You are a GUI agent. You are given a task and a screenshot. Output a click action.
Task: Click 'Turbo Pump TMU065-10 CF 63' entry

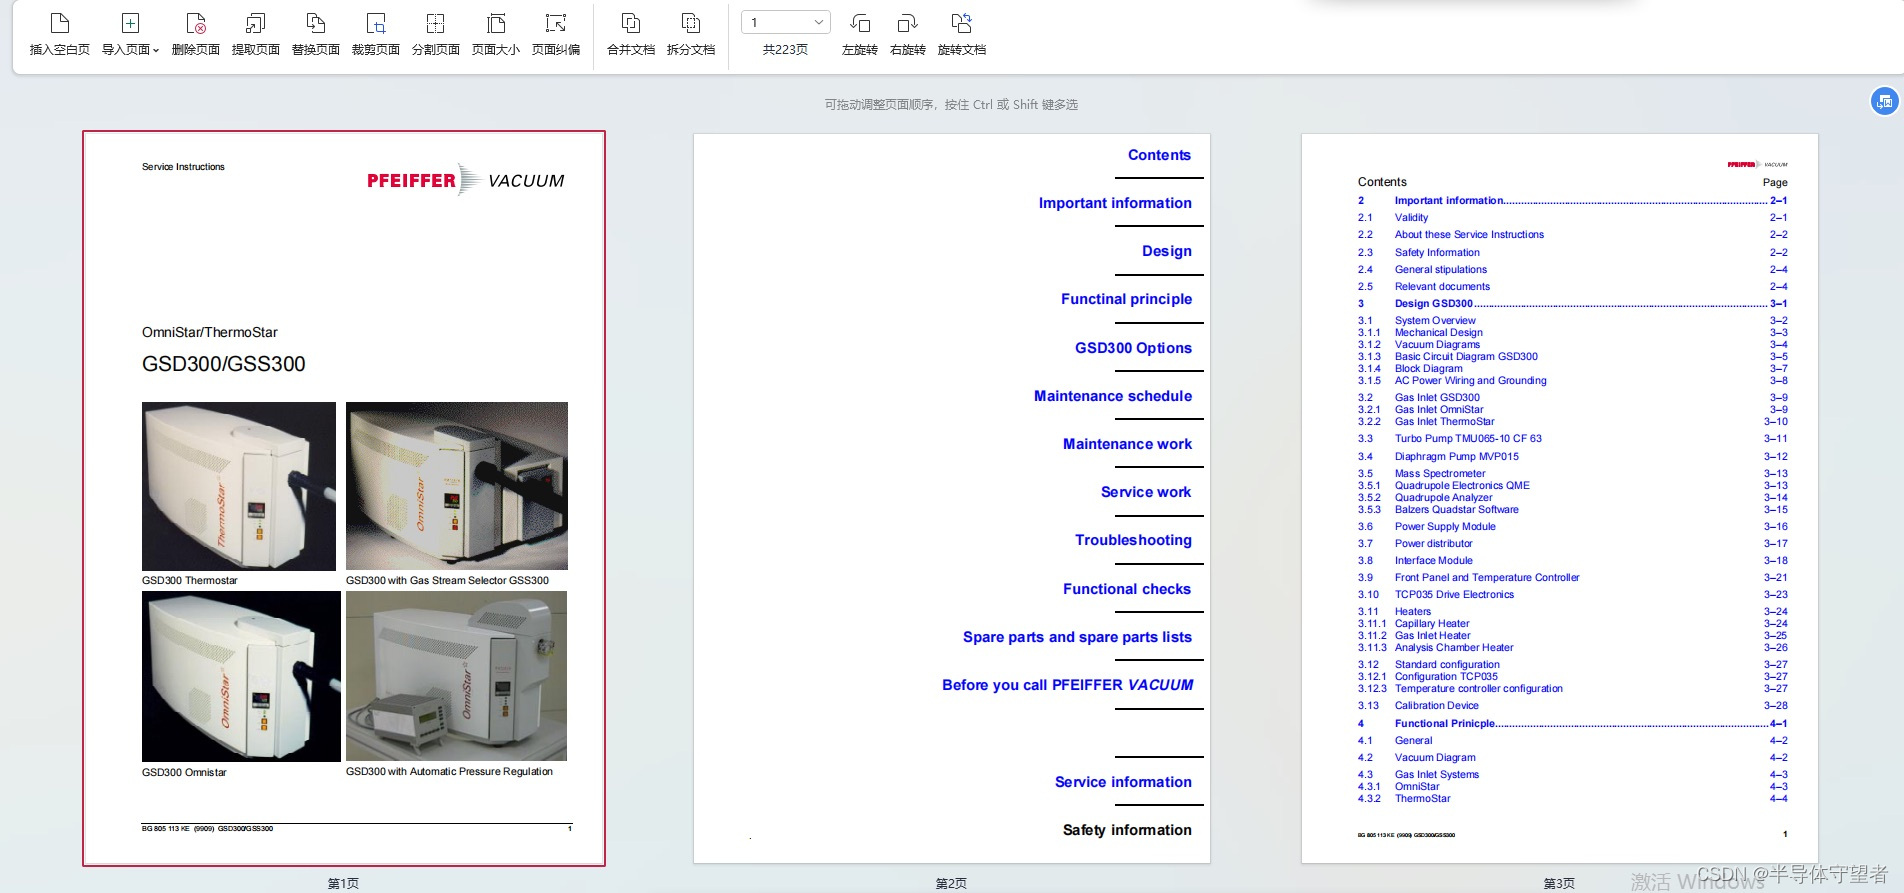[x=1468, y=439]
